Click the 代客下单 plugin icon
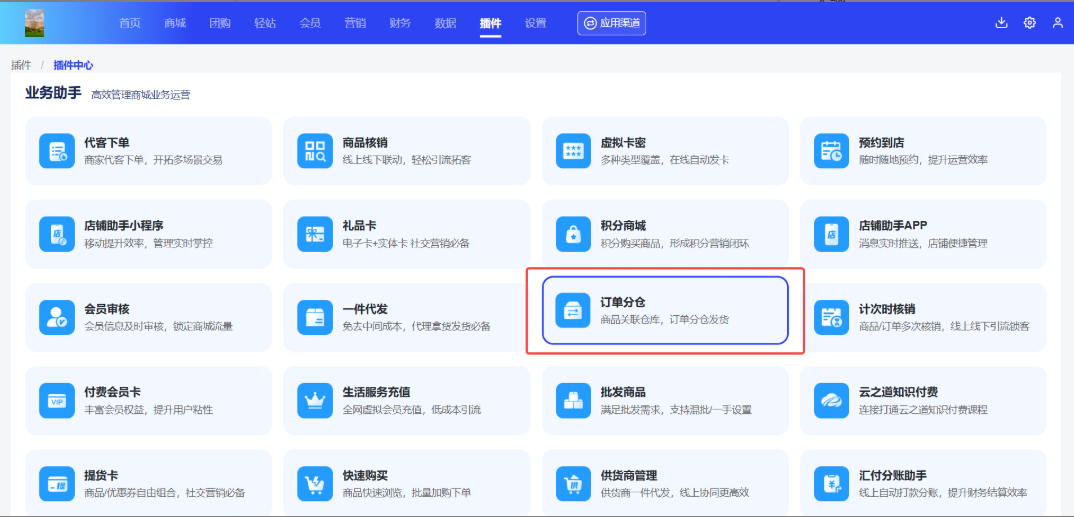 point(57,151)
